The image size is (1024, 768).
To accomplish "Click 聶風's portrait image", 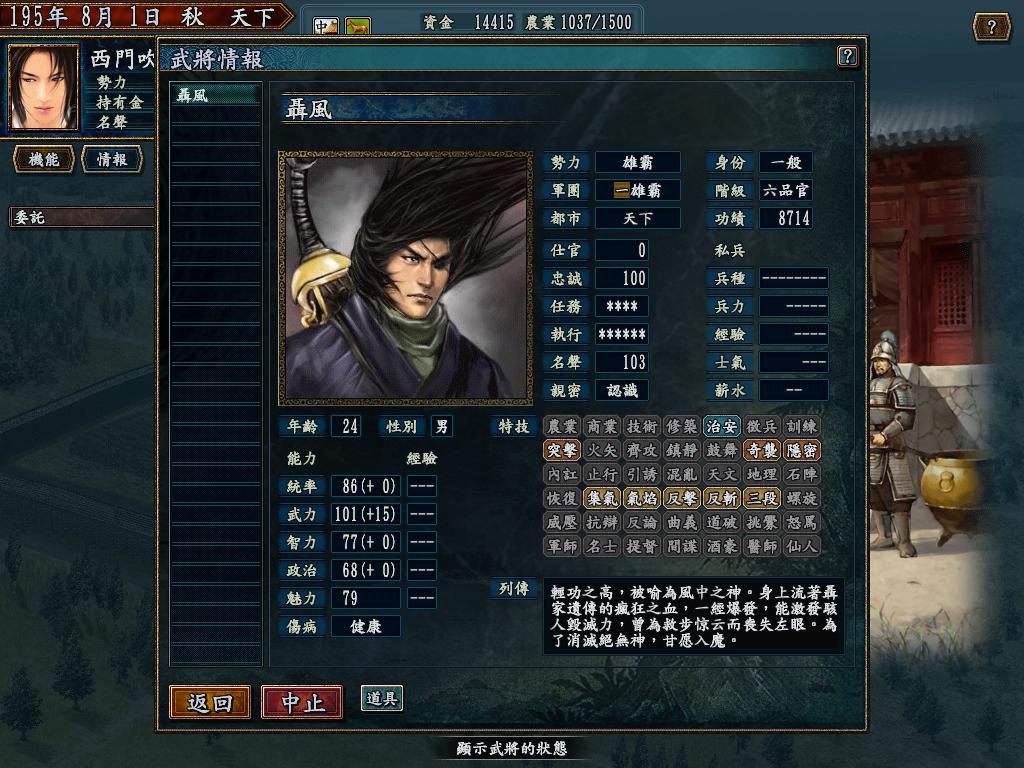I will coord(406,278).
